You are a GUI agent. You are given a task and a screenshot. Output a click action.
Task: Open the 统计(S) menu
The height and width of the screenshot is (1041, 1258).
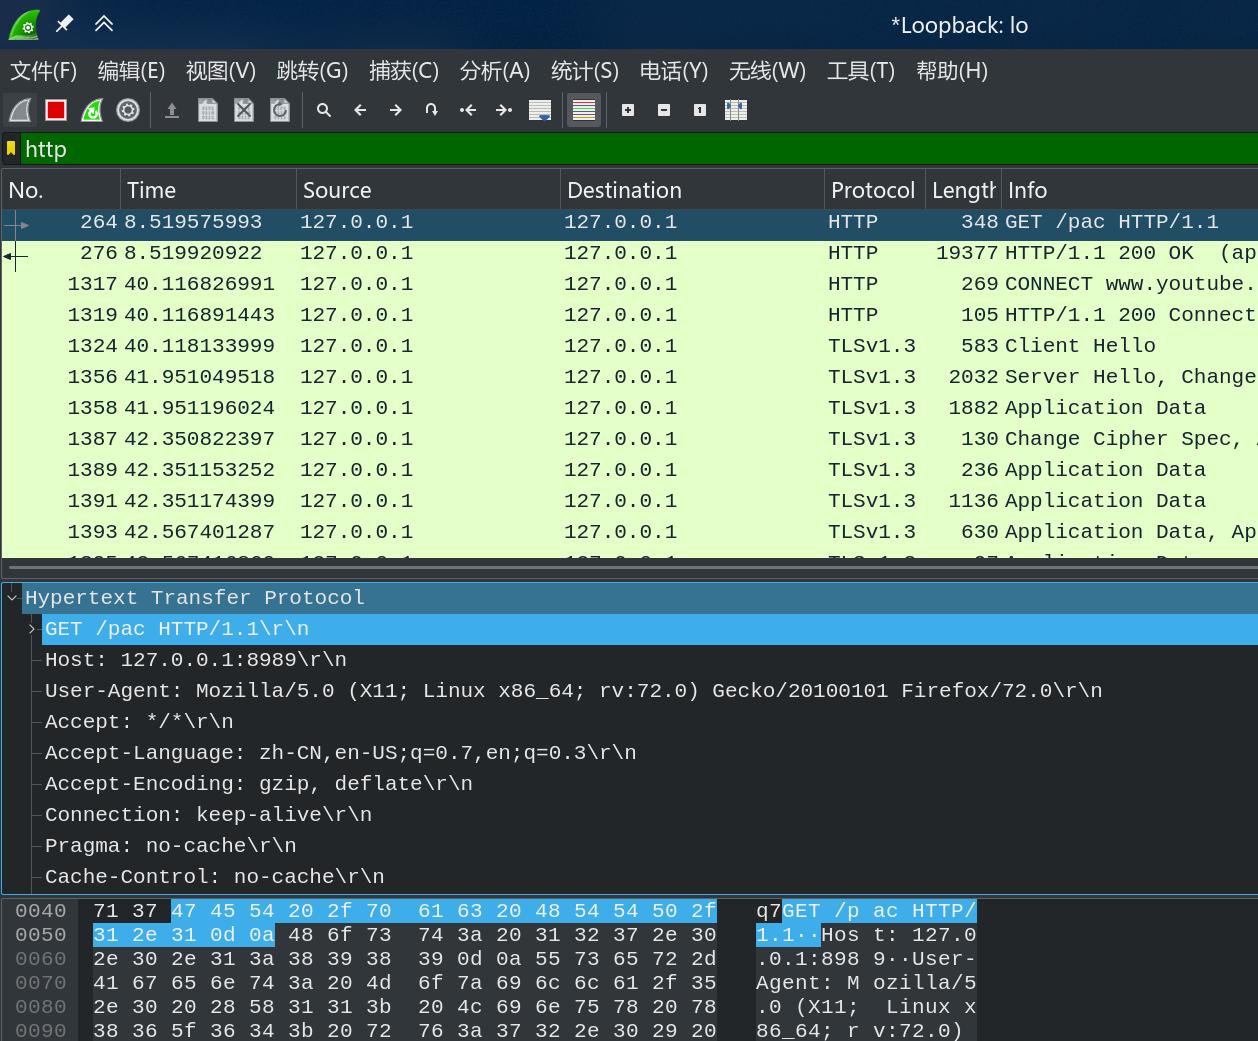click(585, 71)
